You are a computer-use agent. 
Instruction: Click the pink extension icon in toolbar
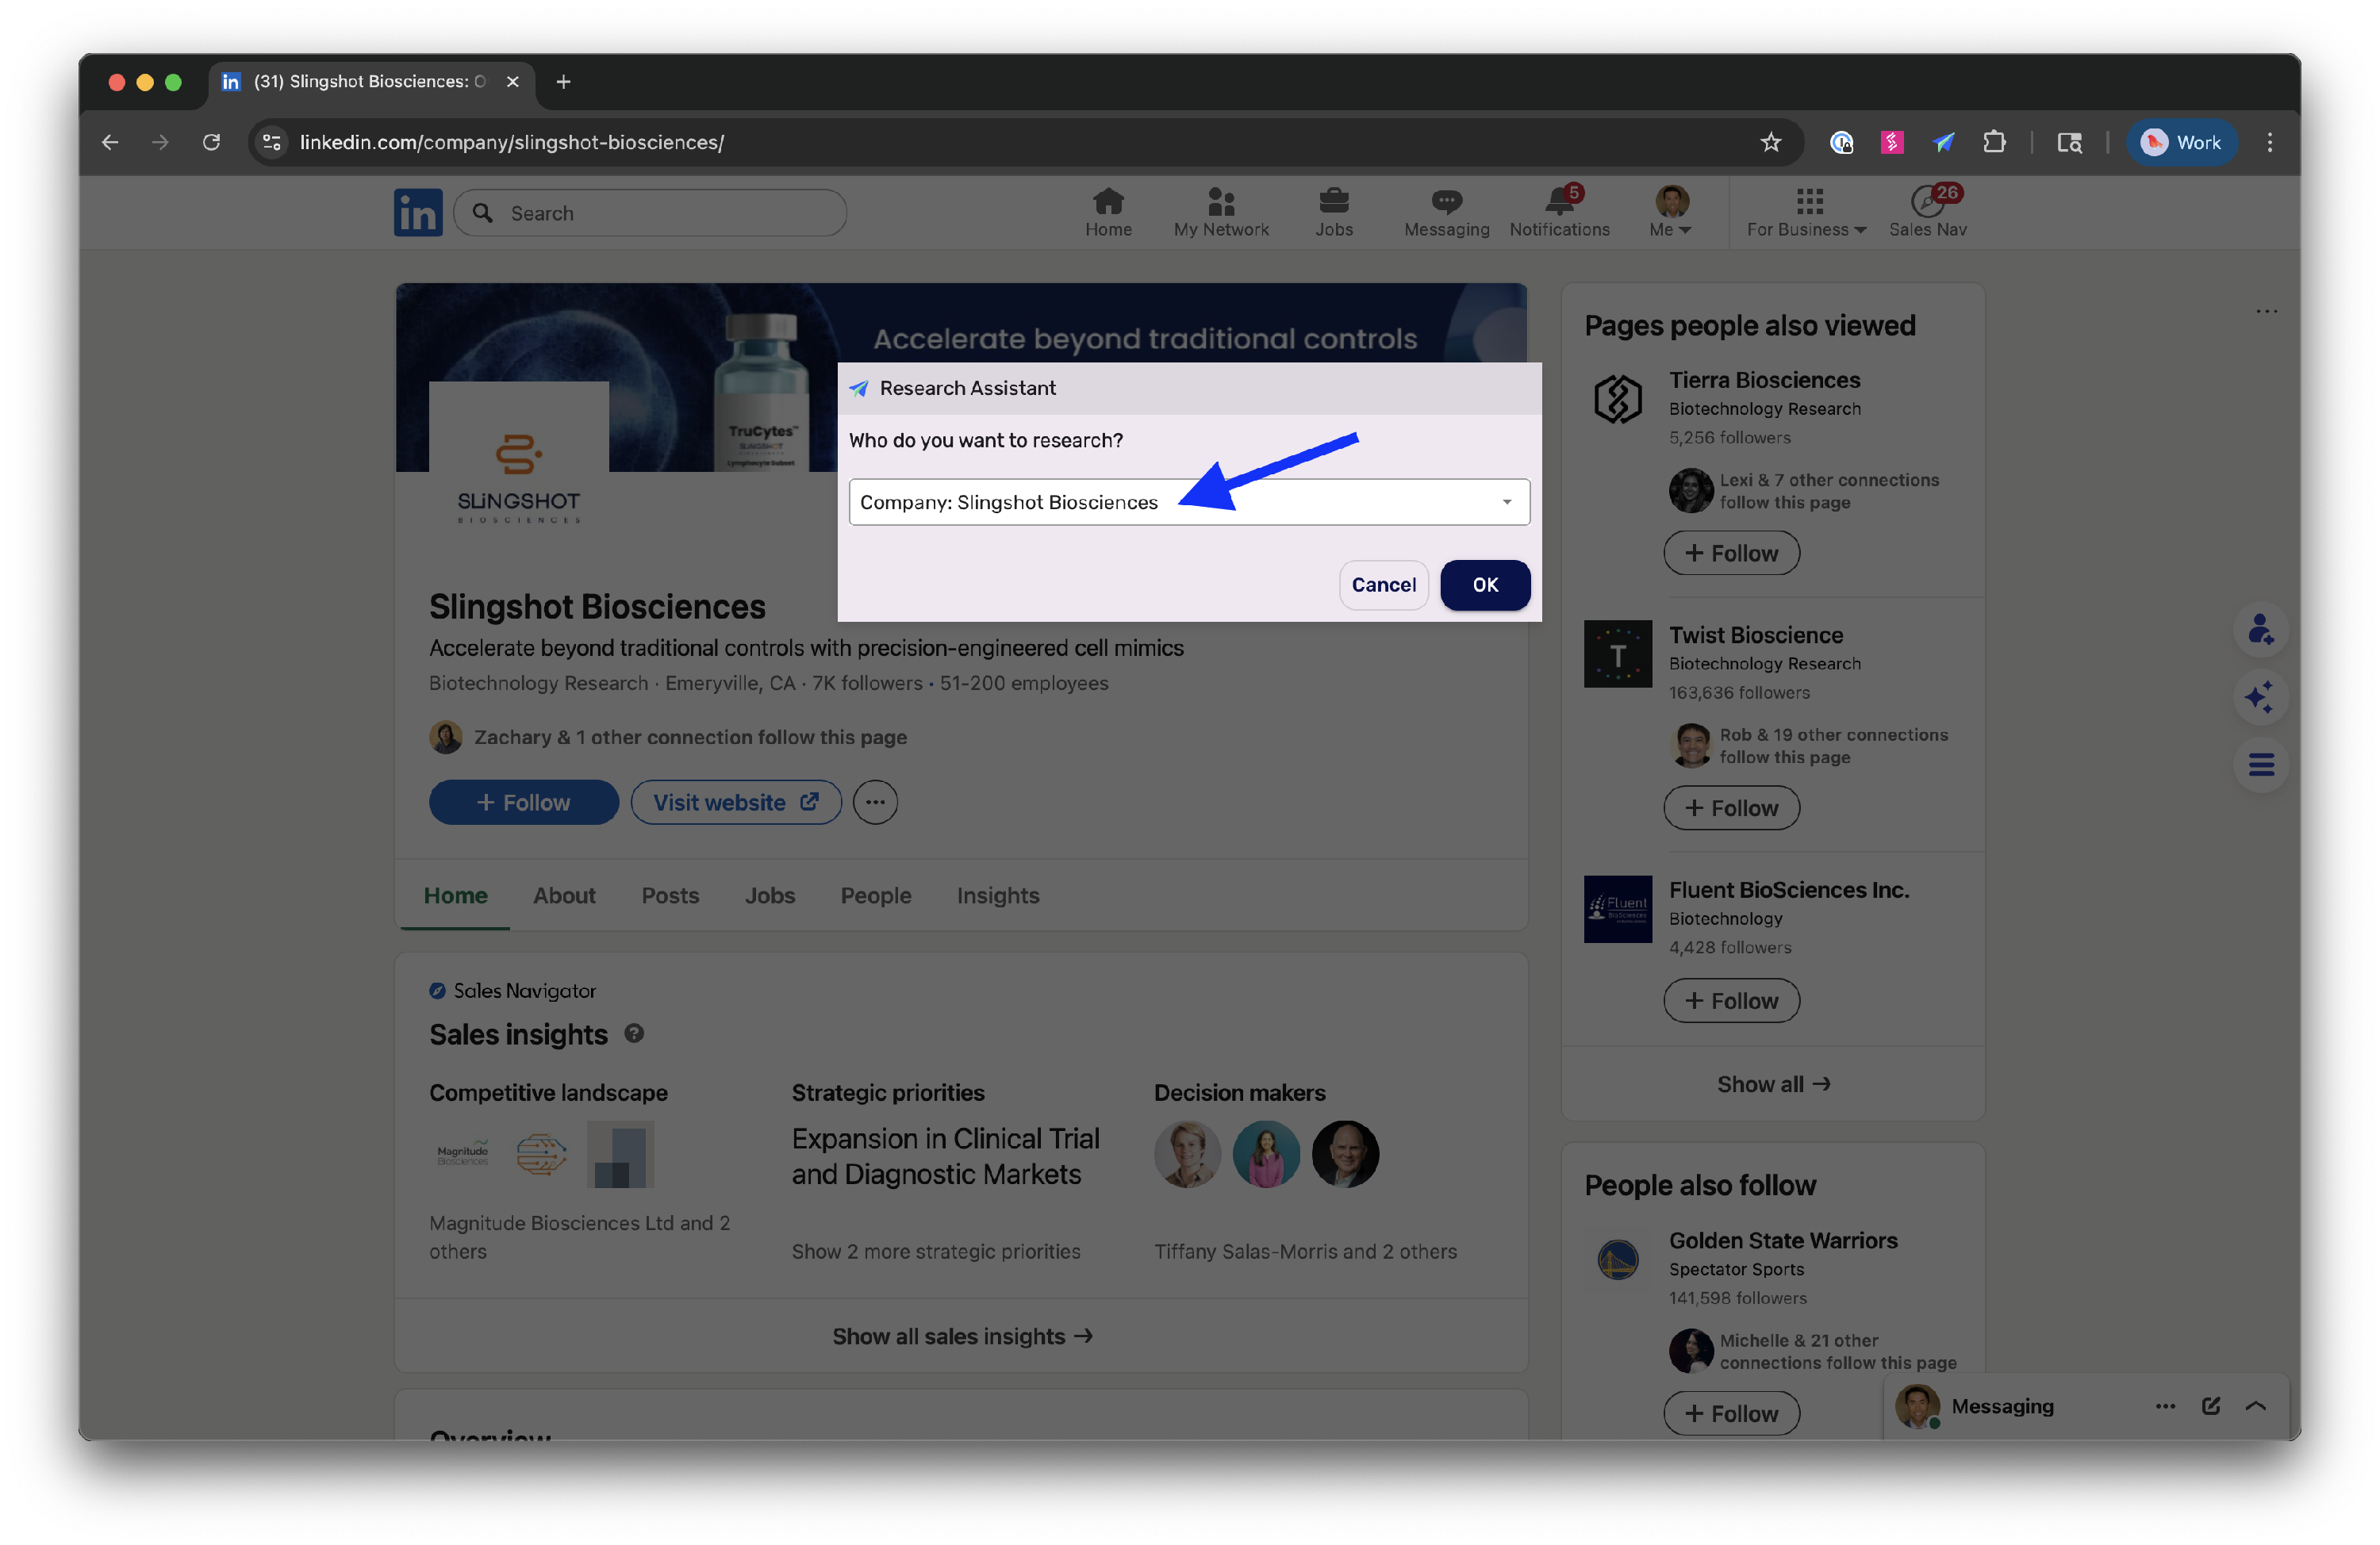[x=1891, y=142]
